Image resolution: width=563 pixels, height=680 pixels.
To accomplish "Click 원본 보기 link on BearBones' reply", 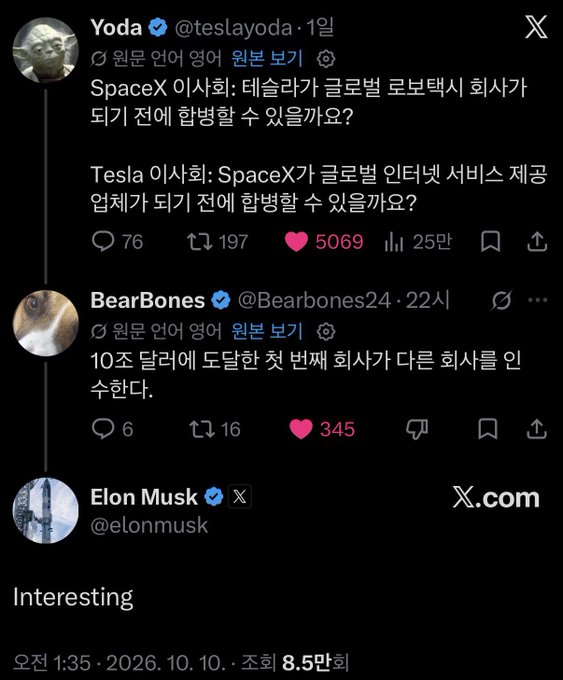I will (x=267, y=331).
